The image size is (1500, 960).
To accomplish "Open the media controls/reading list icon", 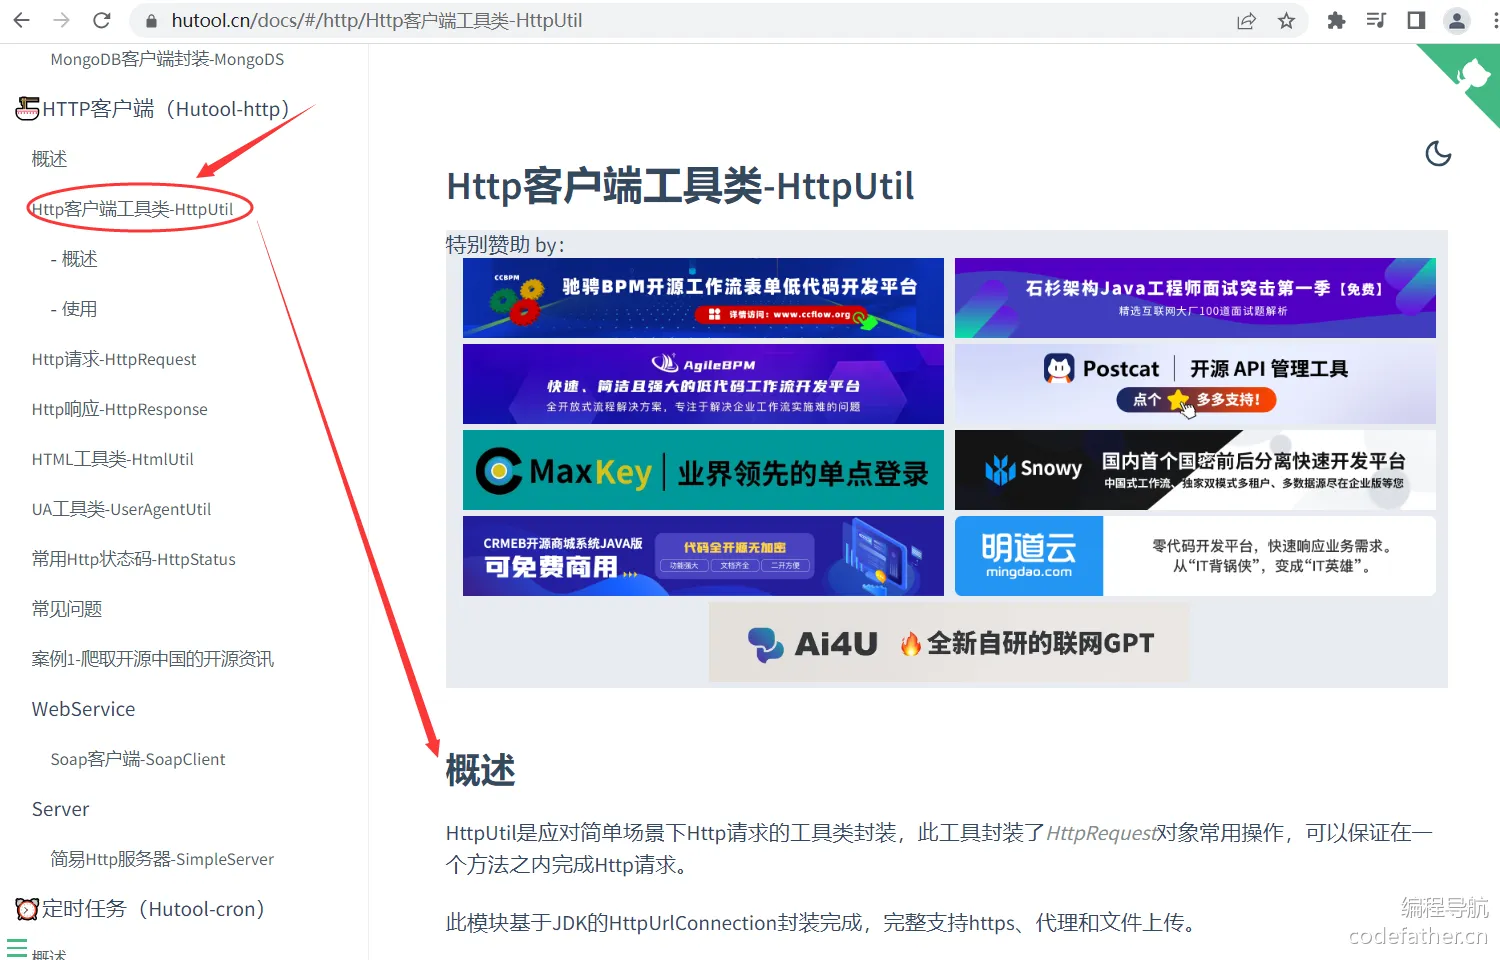I will pyautogui.click(x=1376, y=21).
